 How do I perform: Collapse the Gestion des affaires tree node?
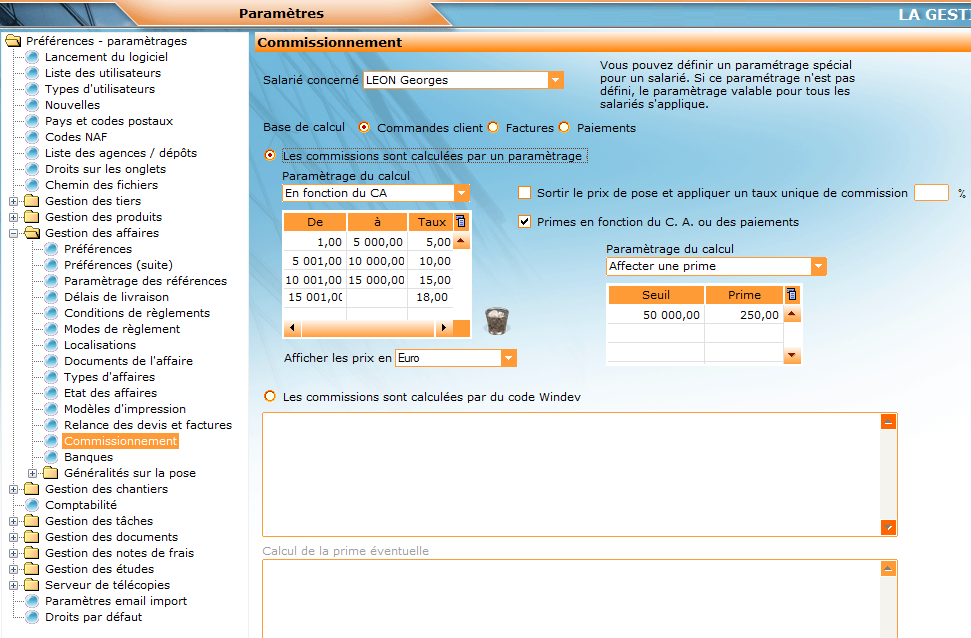click(13, 234)
